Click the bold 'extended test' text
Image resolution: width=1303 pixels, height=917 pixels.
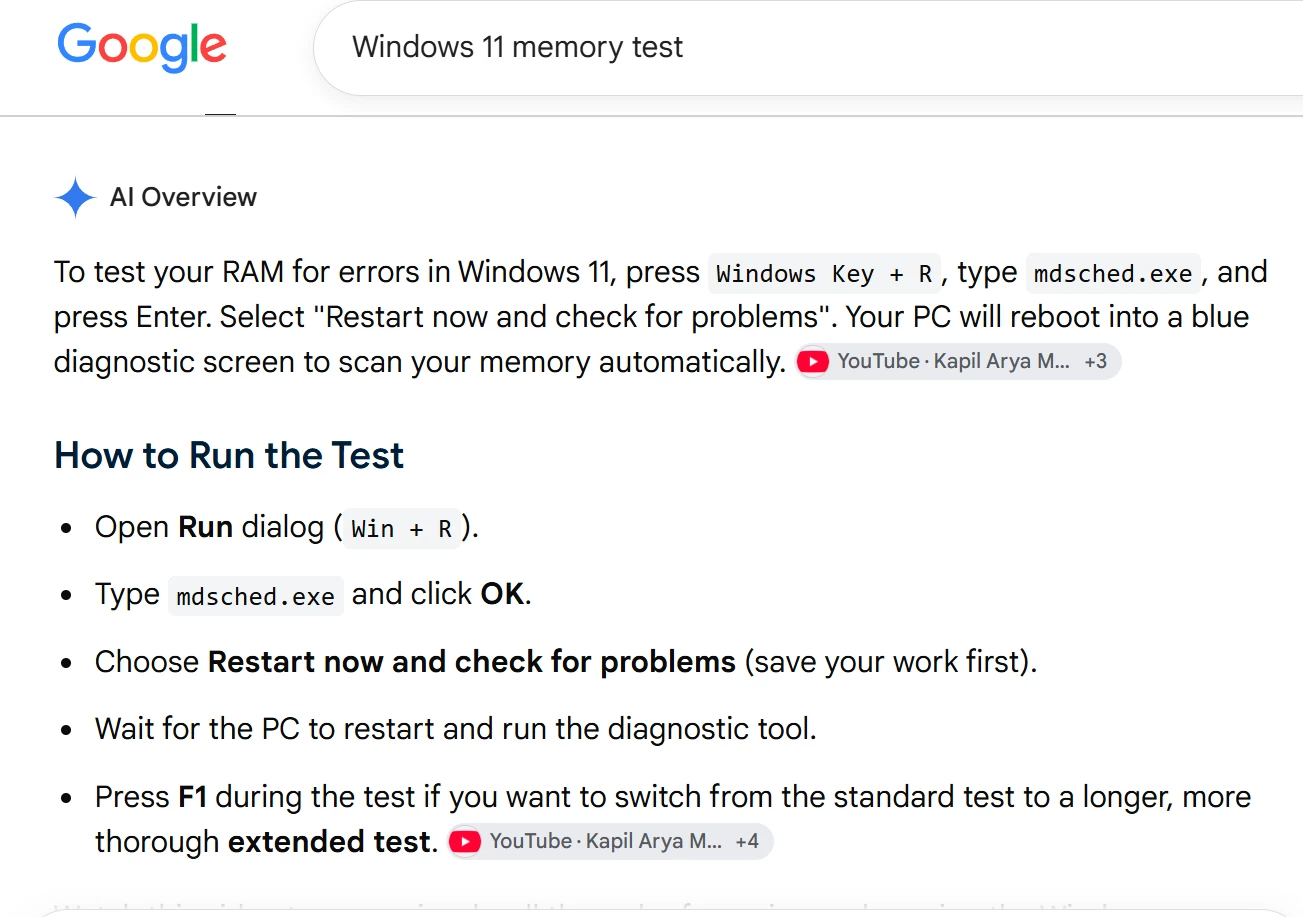pos(329,842)
